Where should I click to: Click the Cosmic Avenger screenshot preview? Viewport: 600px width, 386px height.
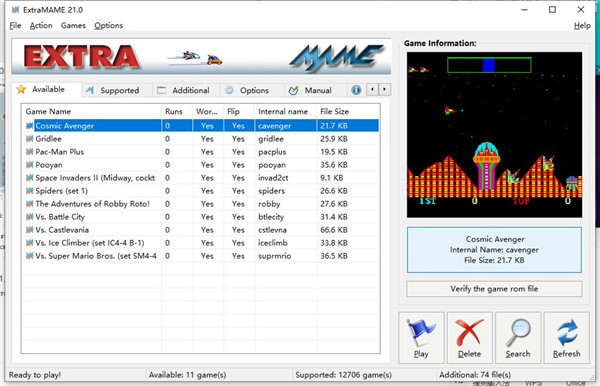point(494,135)
